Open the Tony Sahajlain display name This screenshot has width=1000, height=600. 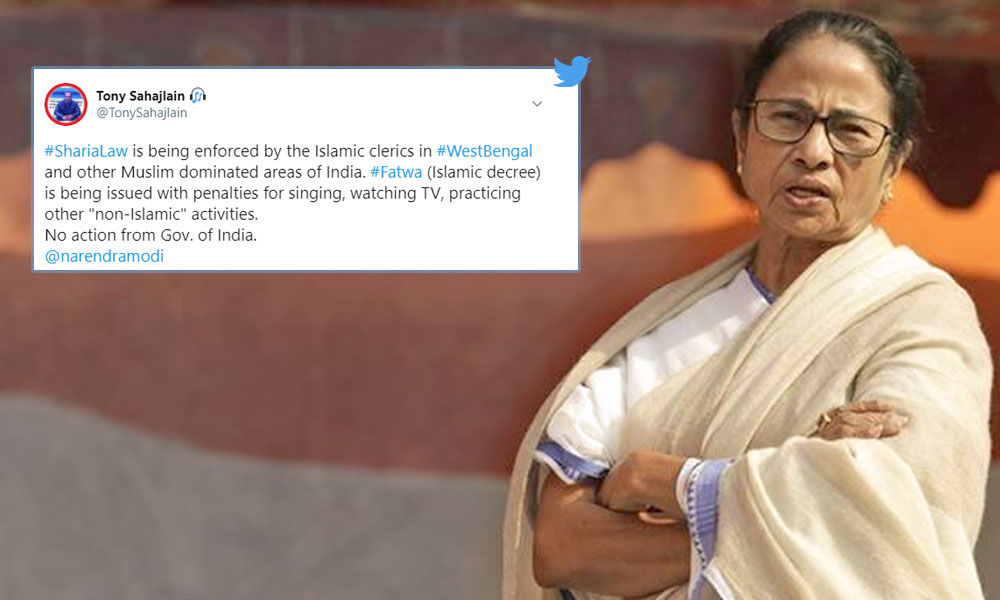click(140, 96)
